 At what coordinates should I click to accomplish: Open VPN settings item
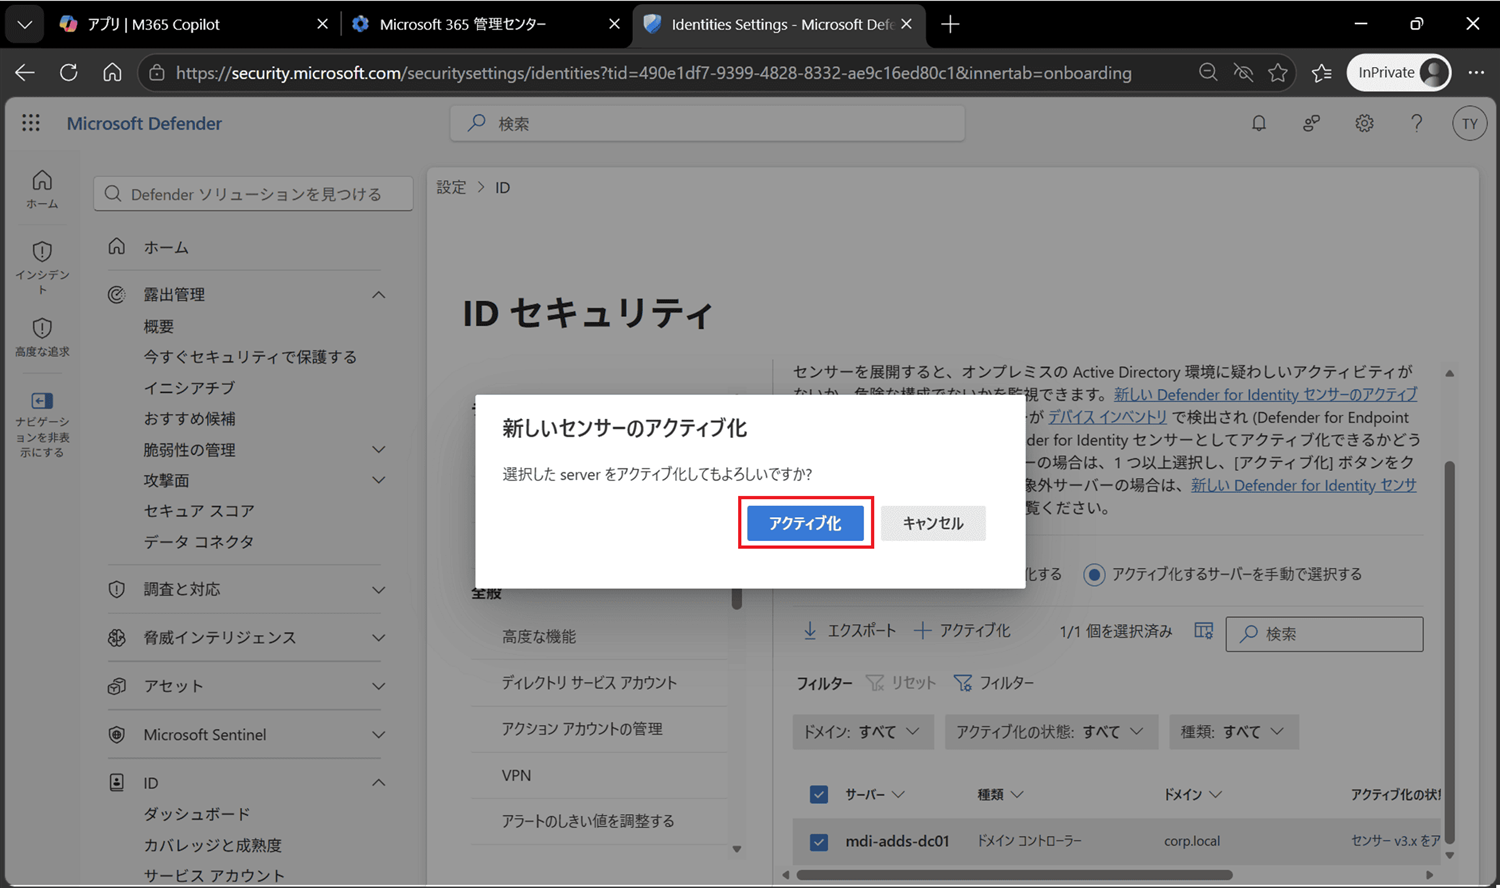pyautogui.click(x=516, y=775)
